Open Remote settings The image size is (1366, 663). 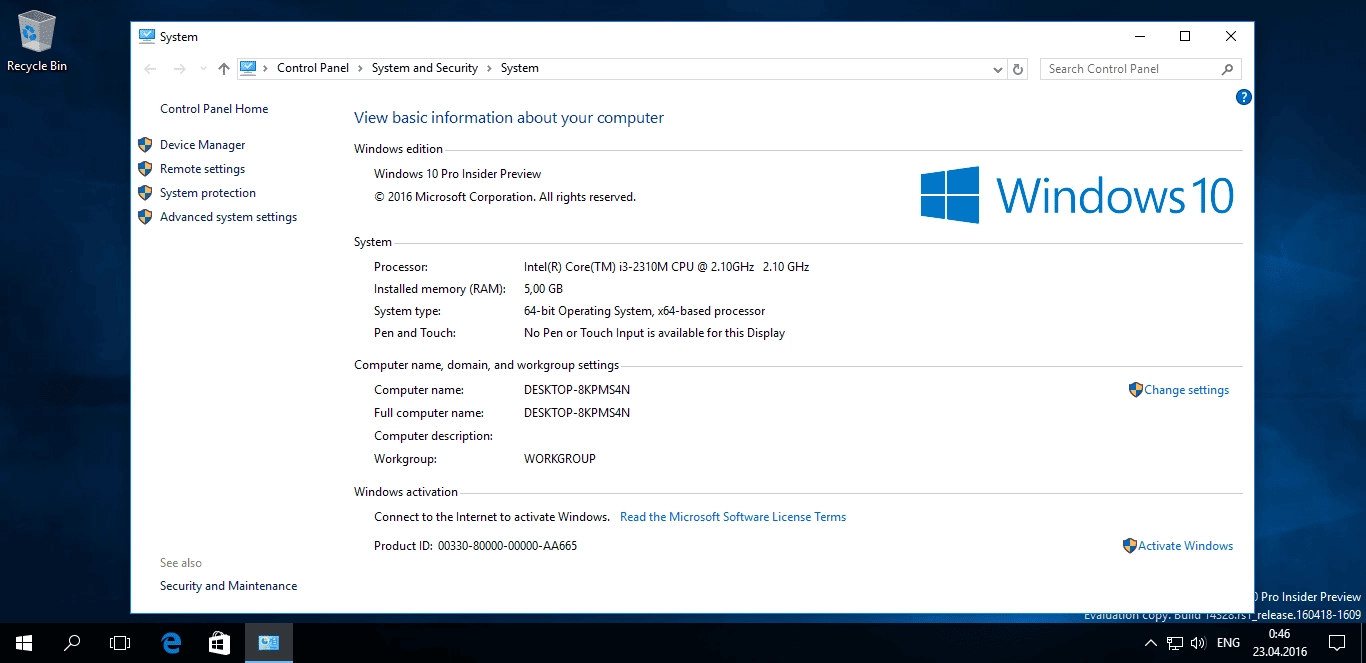[x=202, y=169]
